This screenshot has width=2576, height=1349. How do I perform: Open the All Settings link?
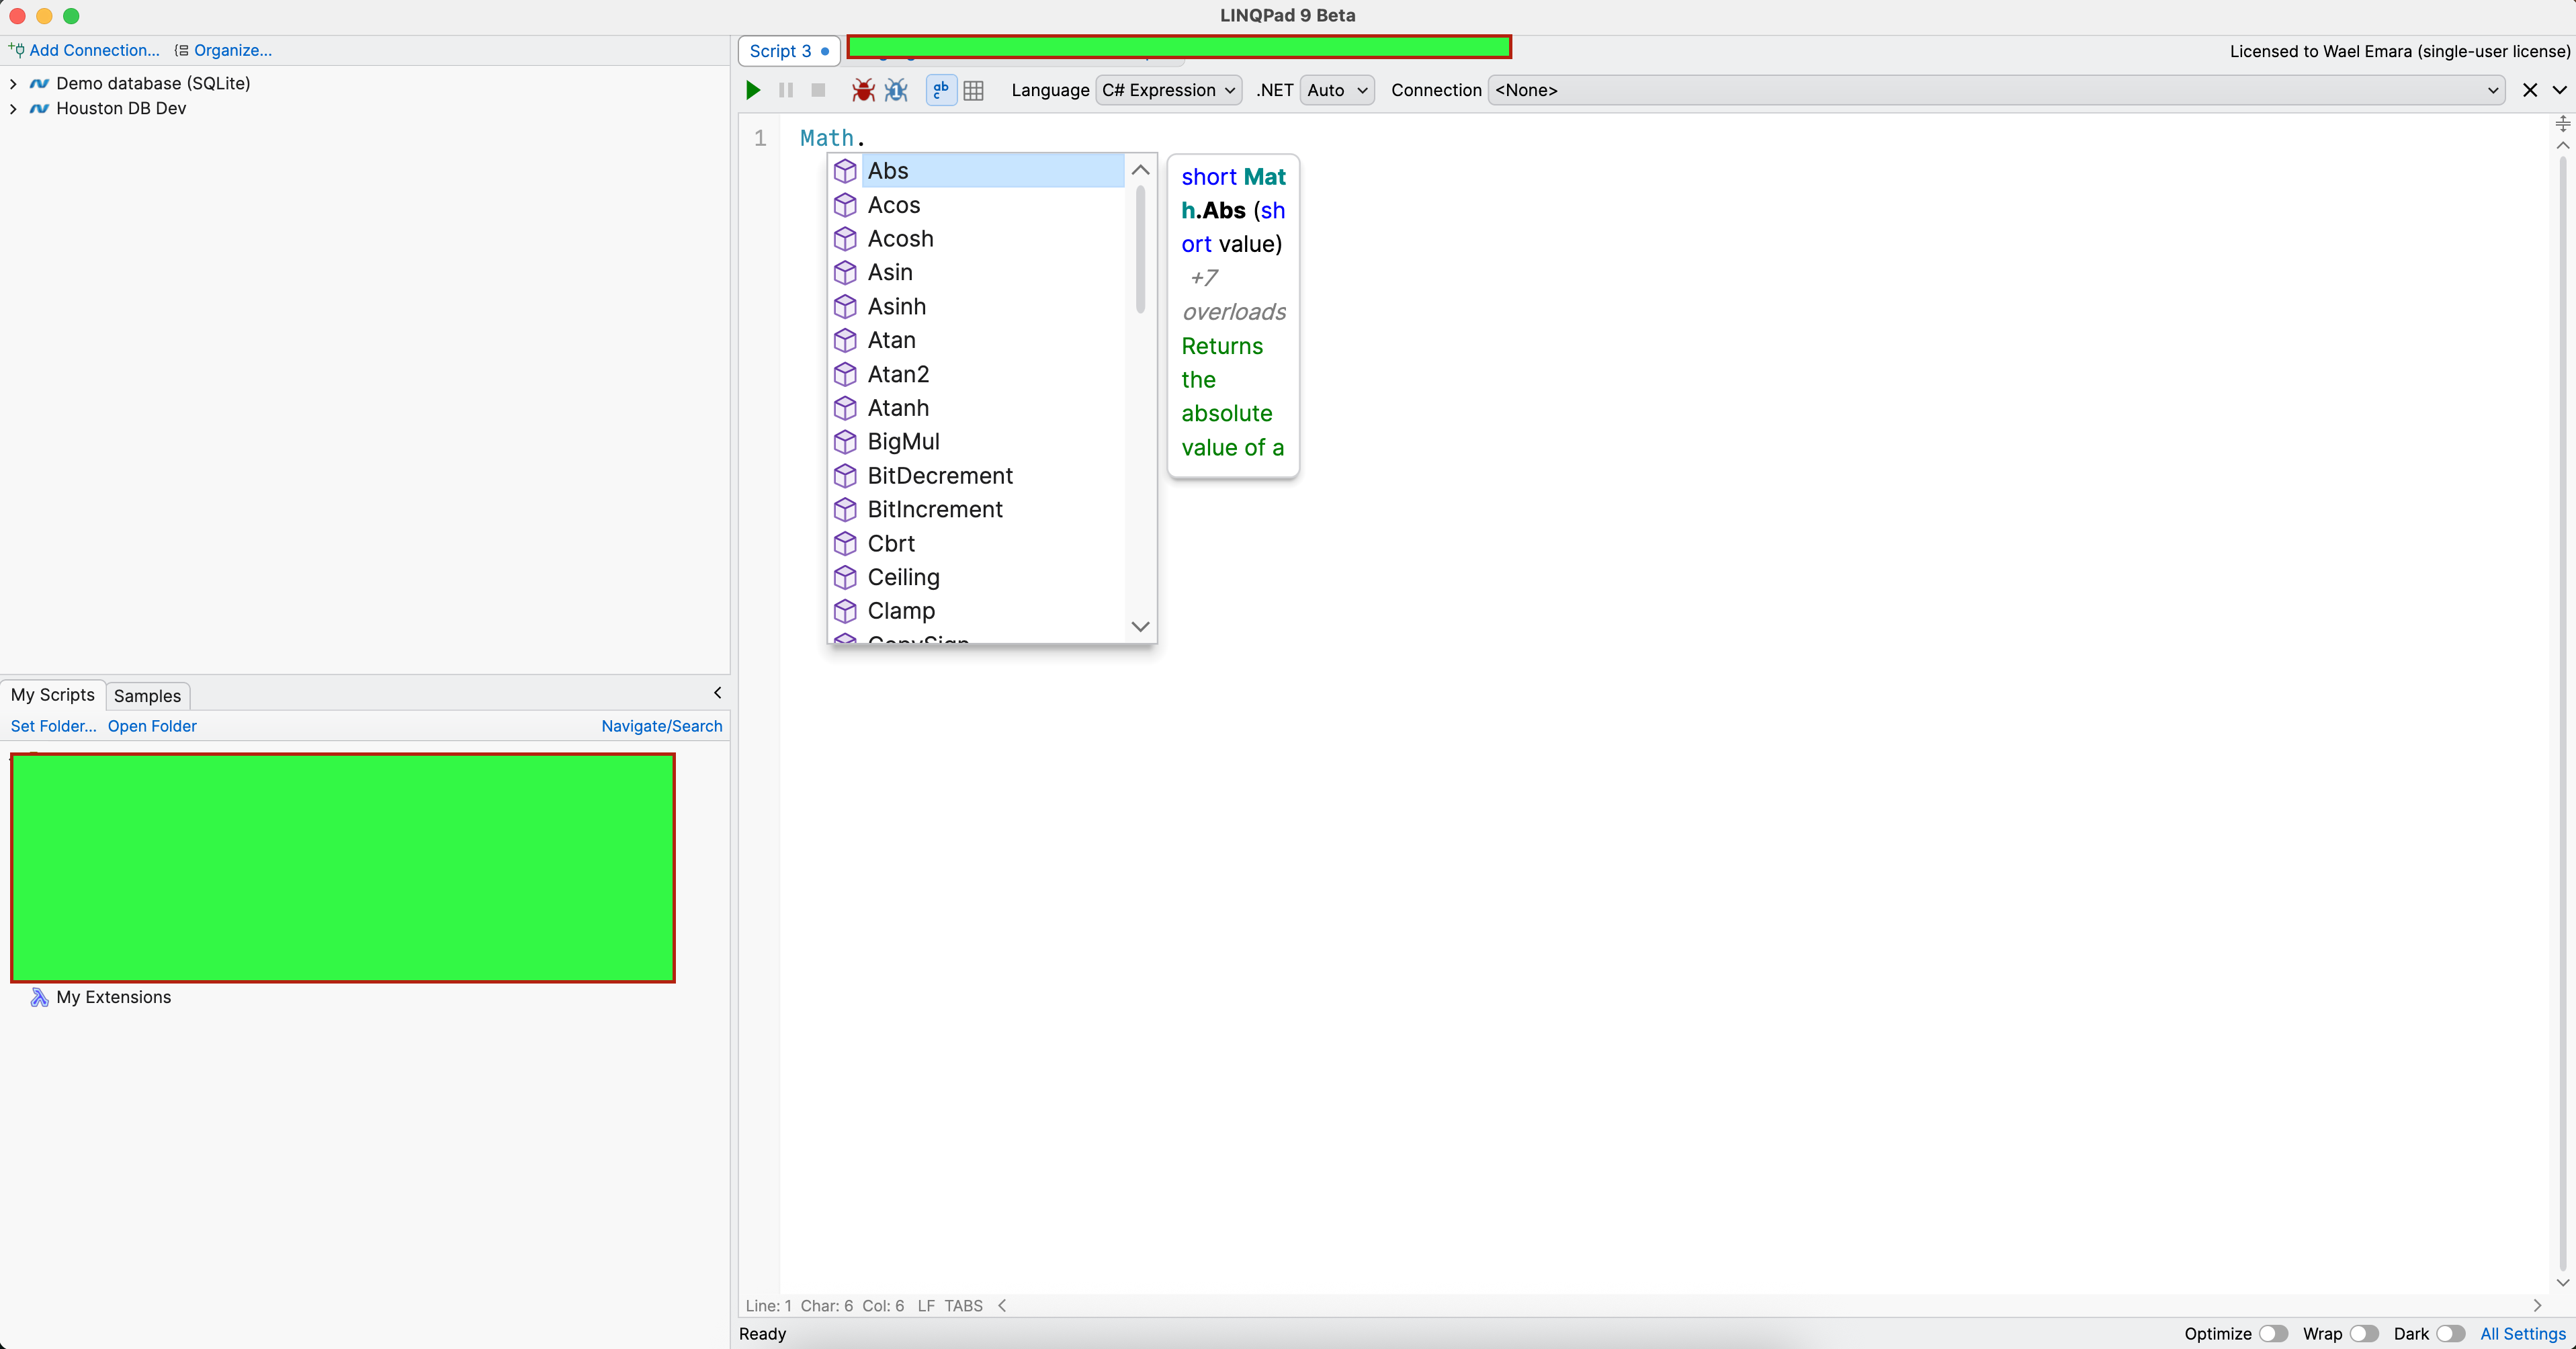coord(2522,1333)
